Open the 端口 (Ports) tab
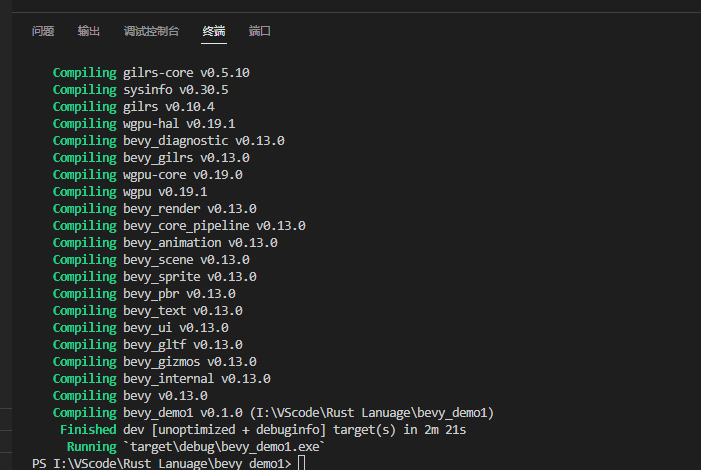 [x=260, y=32]
